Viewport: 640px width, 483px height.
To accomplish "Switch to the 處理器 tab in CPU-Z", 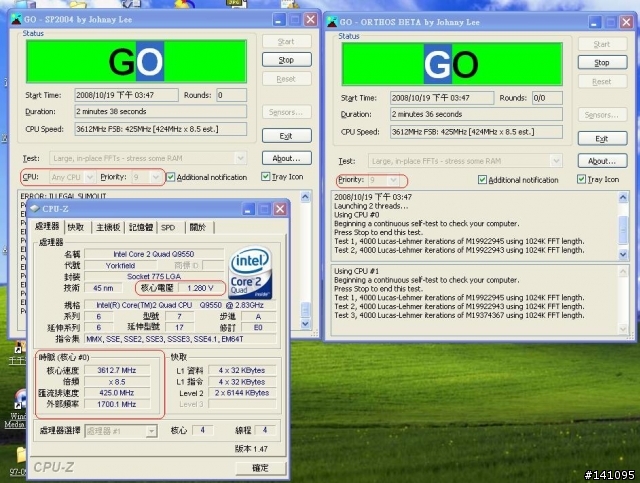I will click(47, 227).
